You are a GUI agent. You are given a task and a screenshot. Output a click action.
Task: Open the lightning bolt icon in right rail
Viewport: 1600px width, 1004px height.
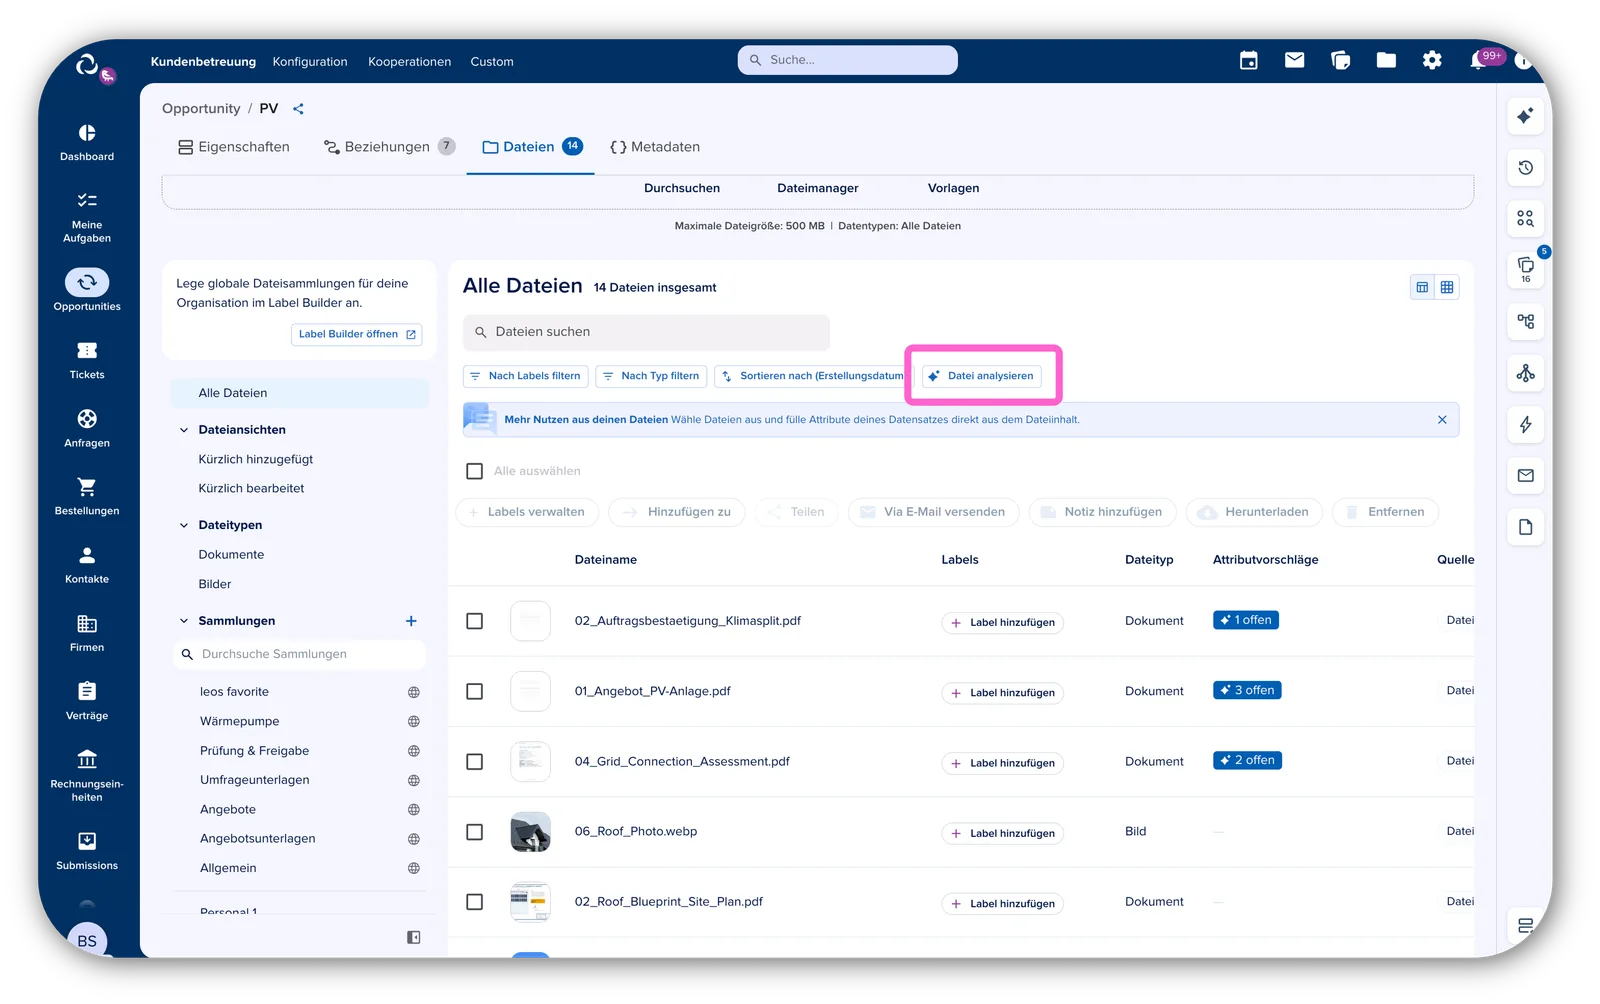click(1525, 425)
